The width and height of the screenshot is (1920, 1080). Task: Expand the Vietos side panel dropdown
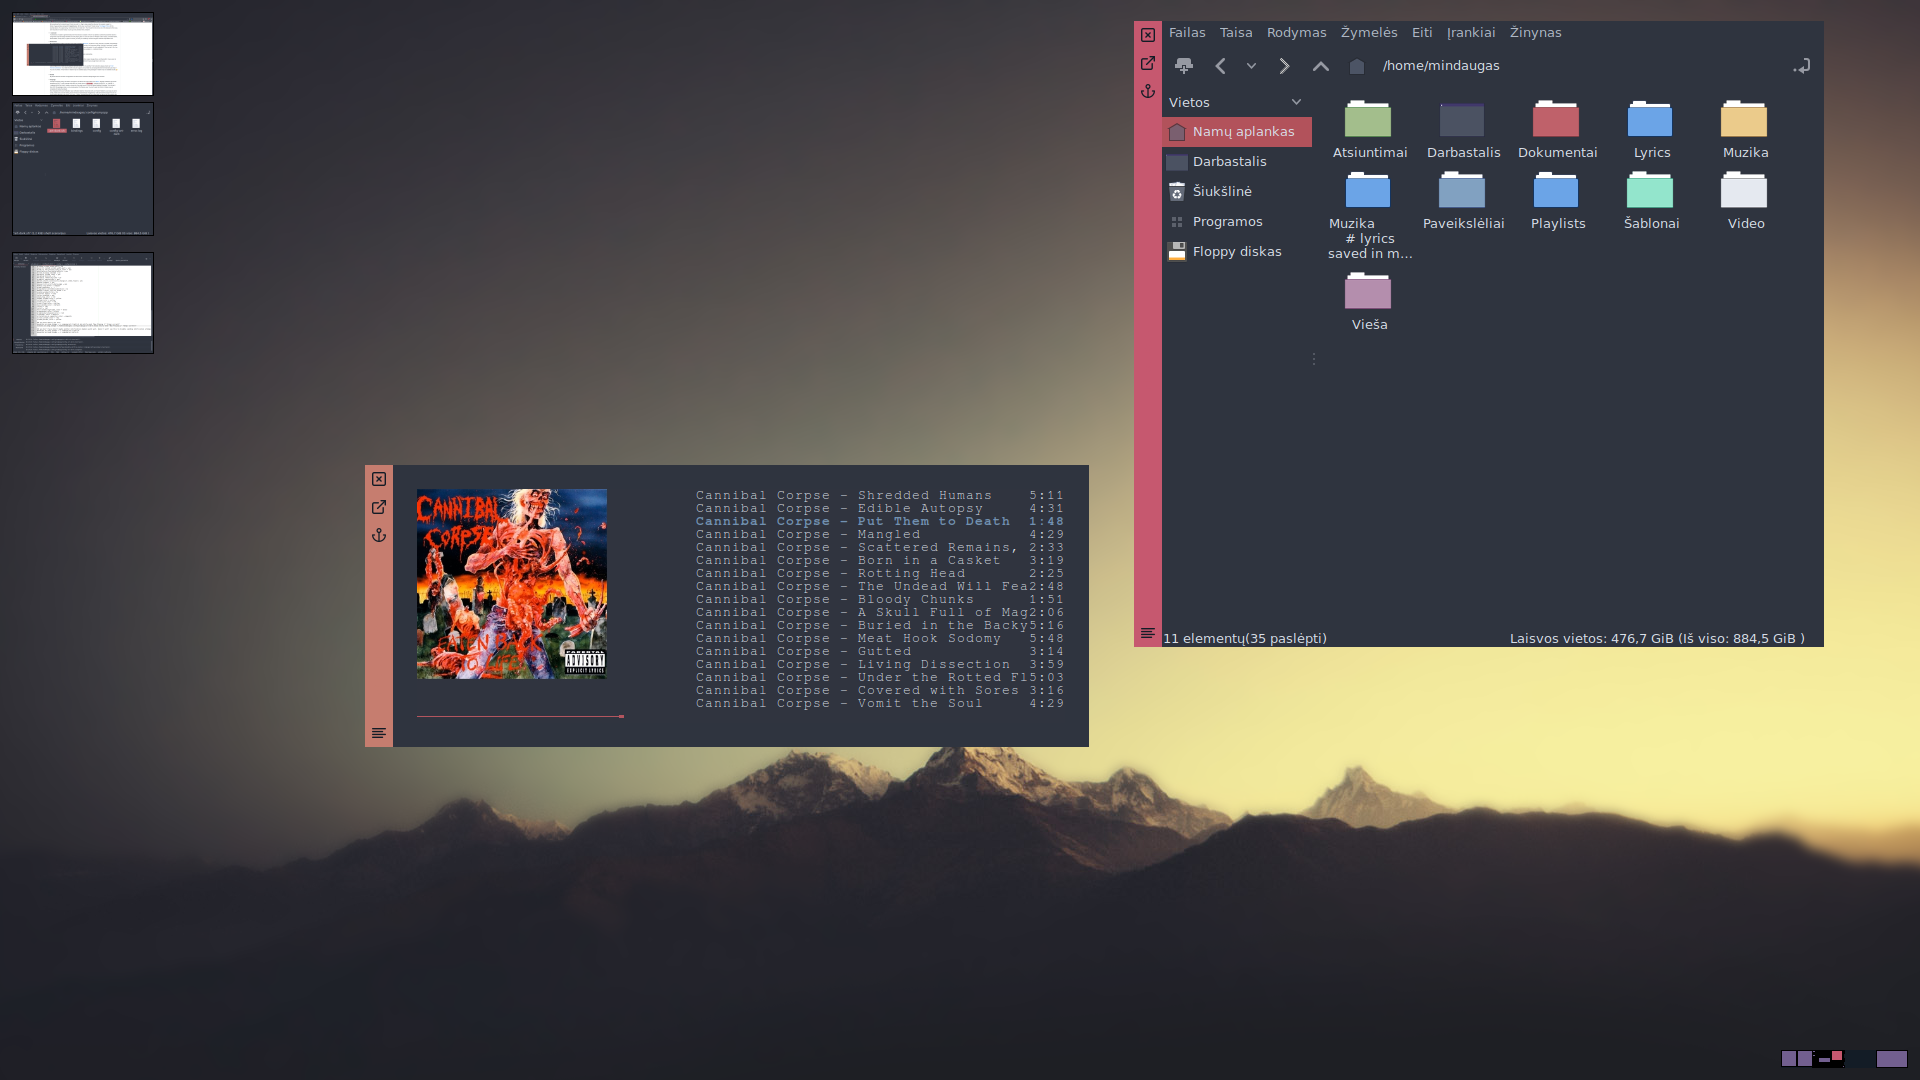(1296, 102)
